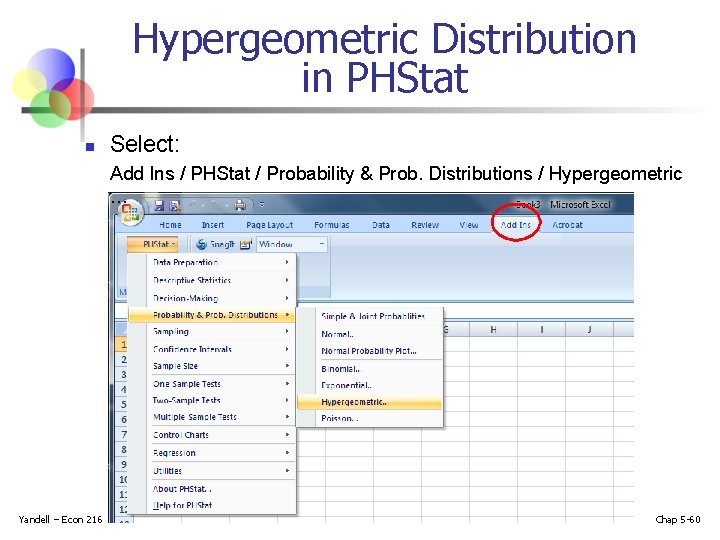Open the Acrobat ribbon tab
This screenshot has width=720, height=540.
[x=568, y=225]
